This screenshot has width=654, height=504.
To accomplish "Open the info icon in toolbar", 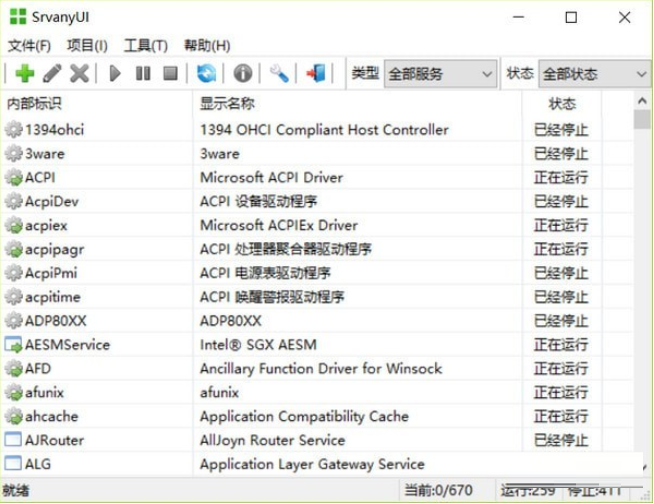I will [243, 74].
